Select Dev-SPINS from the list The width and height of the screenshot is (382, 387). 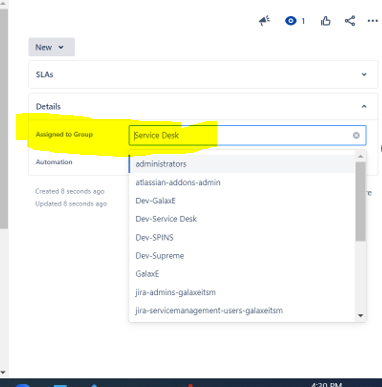[242, 237]
